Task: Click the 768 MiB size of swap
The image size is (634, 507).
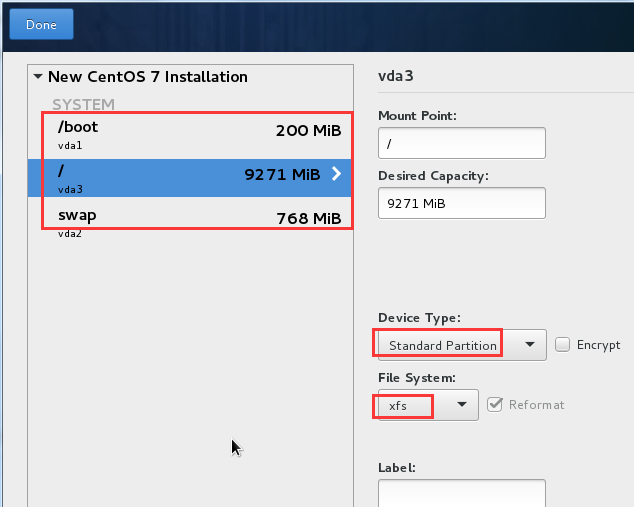Action: point(309,219)
